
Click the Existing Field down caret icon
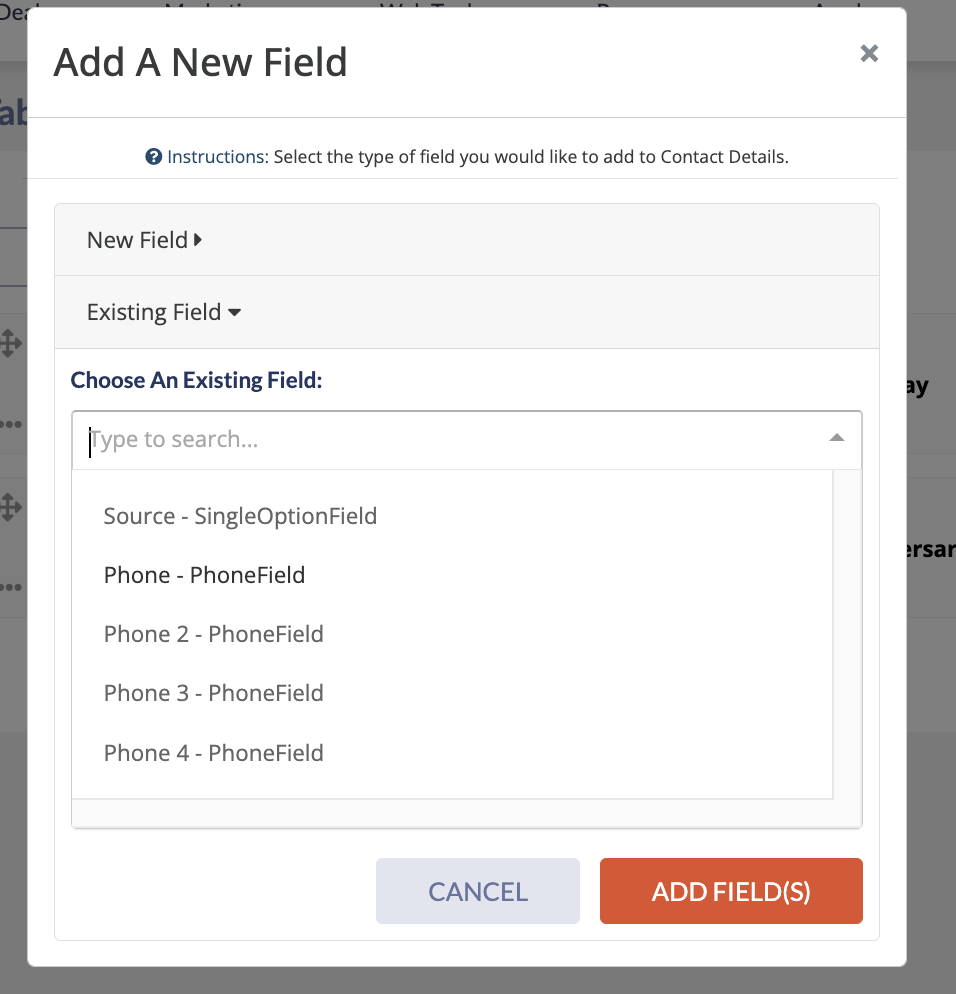[235, 313]
